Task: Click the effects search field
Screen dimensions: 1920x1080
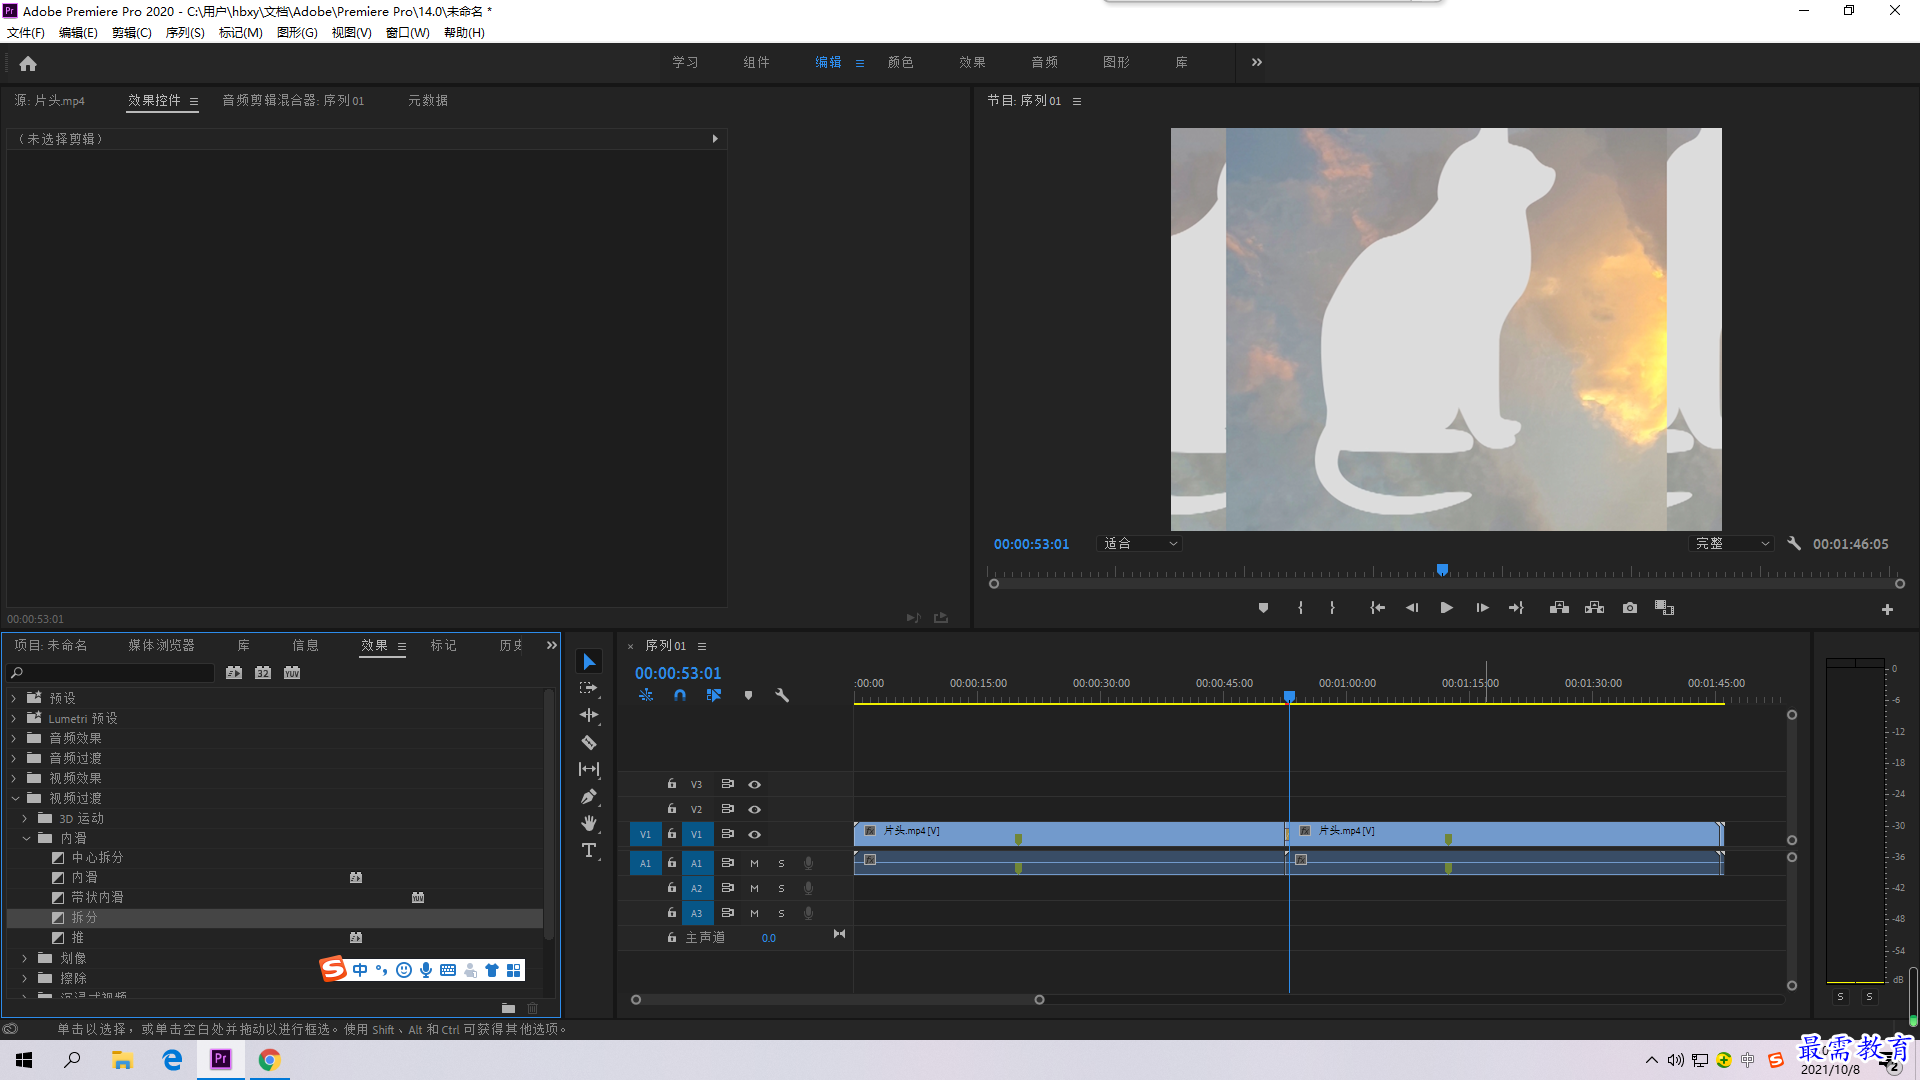Action: (111, 673)
